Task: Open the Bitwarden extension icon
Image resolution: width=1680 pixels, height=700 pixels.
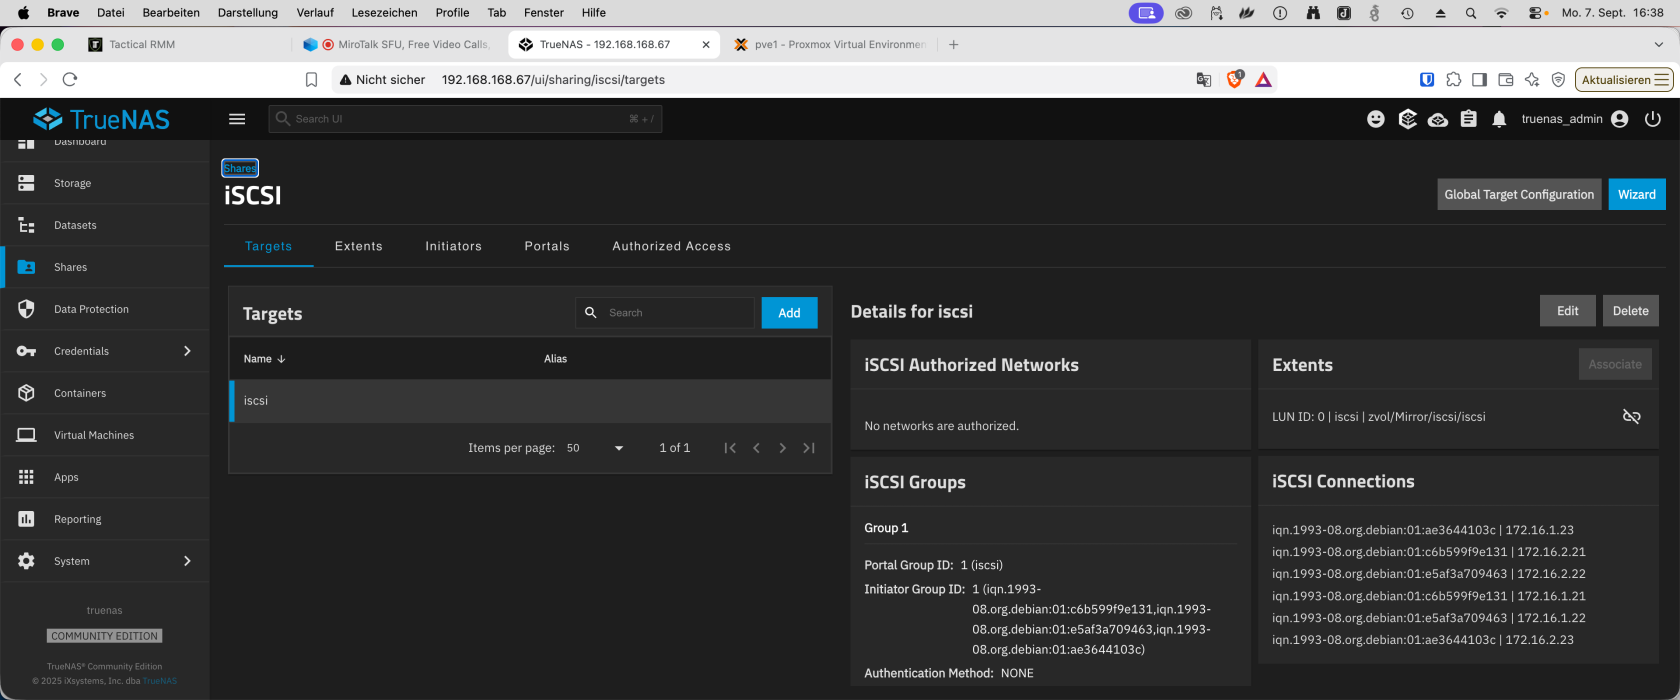Action: pos(1427,79)
